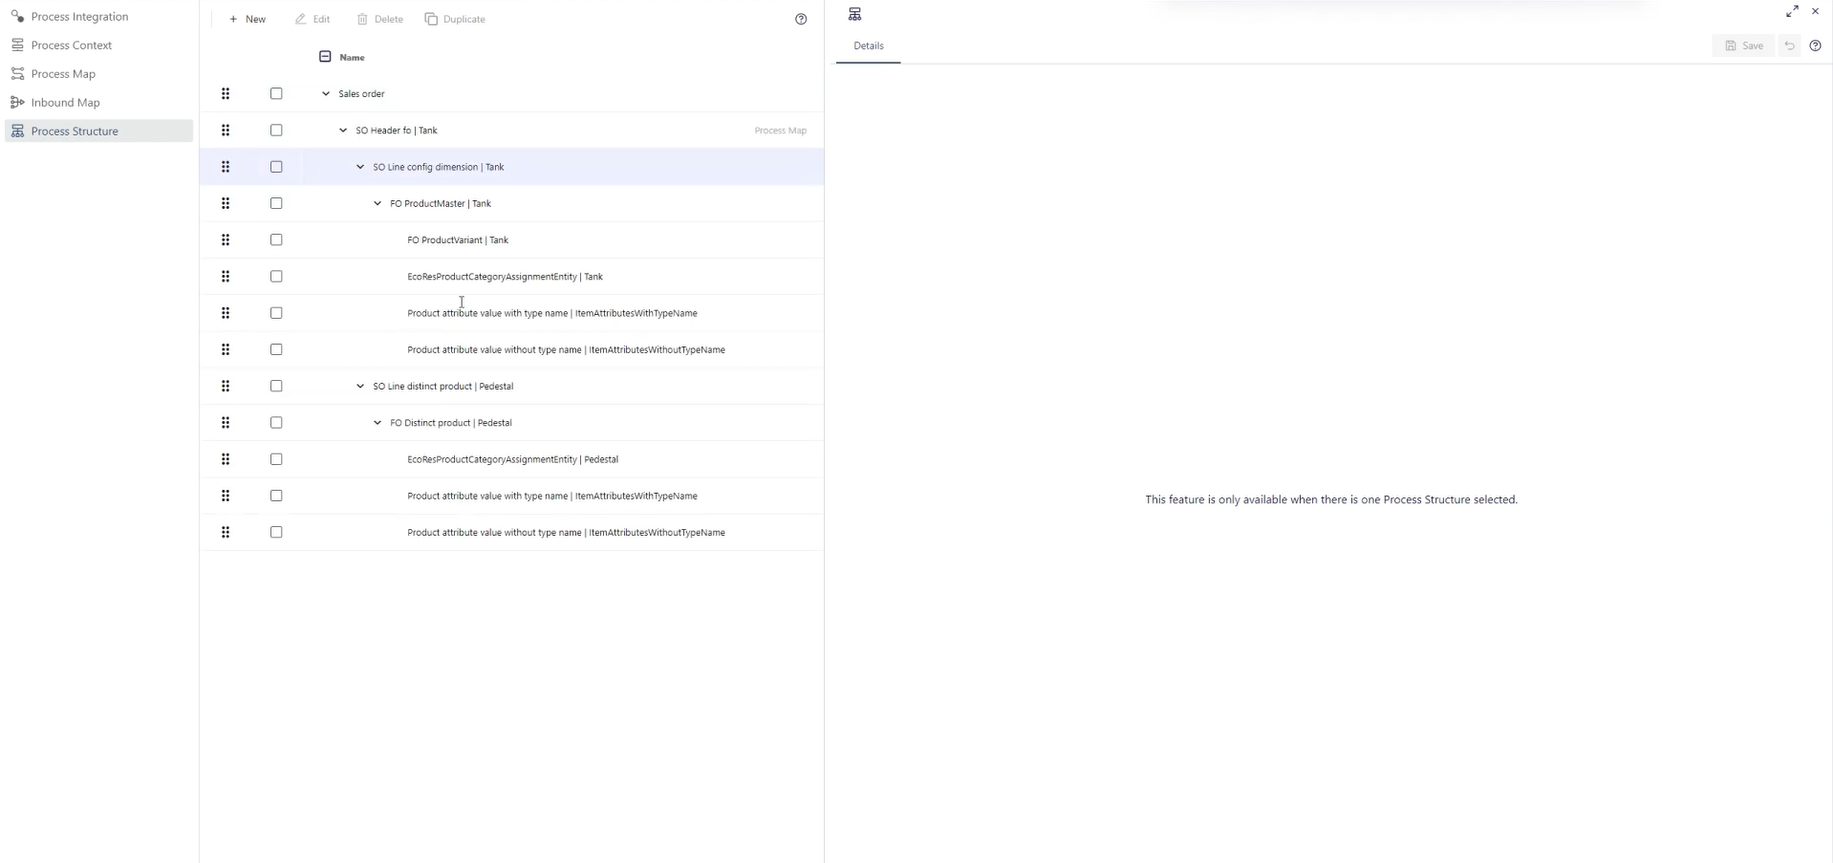The width and height of the screenshot is (1833, 863).
Task: Check SO Line distinct product checkbox
Action: [x=276, y=386]
